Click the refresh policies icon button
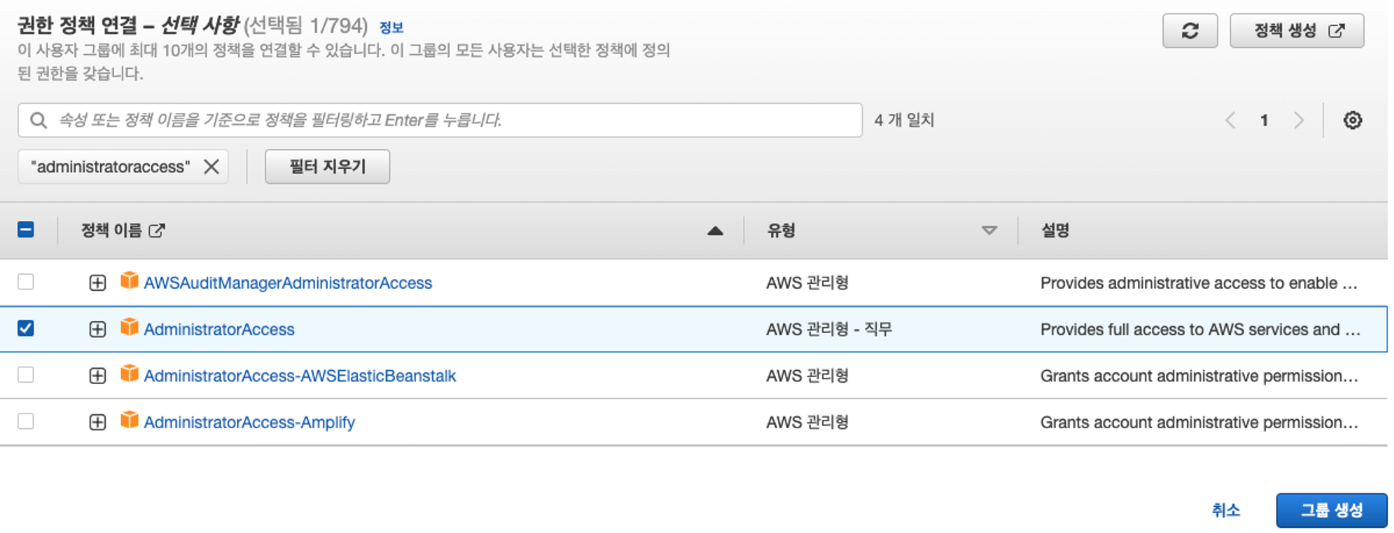Screen dimensions: 1394x533 pyautogui.click(x=1190, y=31)
